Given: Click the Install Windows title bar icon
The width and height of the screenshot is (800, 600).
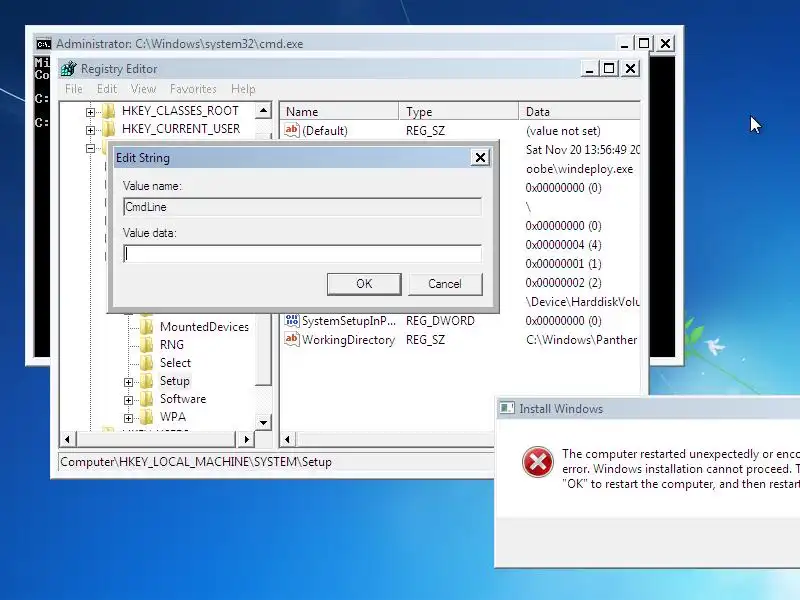Looking at the screenshot, I should 507,408.
